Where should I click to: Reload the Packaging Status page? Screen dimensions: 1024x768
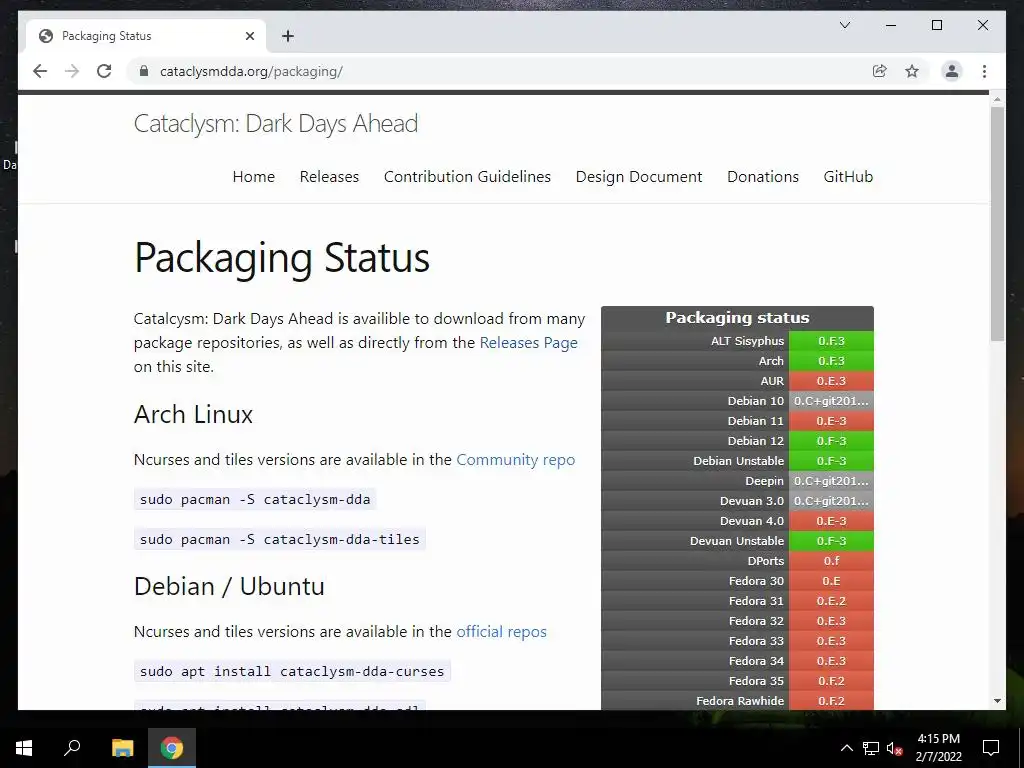pyautogui.click(x=104, y=71)
